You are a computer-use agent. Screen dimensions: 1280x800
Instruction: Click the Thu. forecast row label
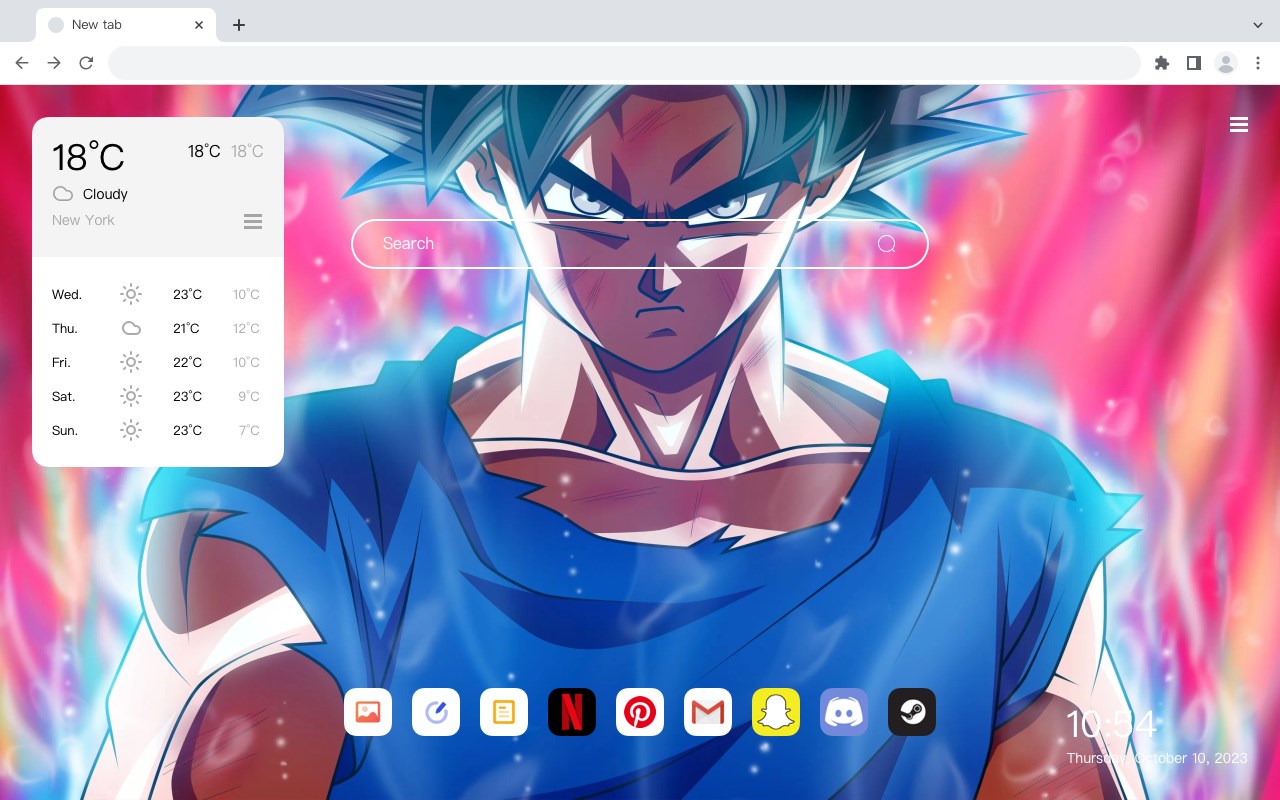[65, 329]
